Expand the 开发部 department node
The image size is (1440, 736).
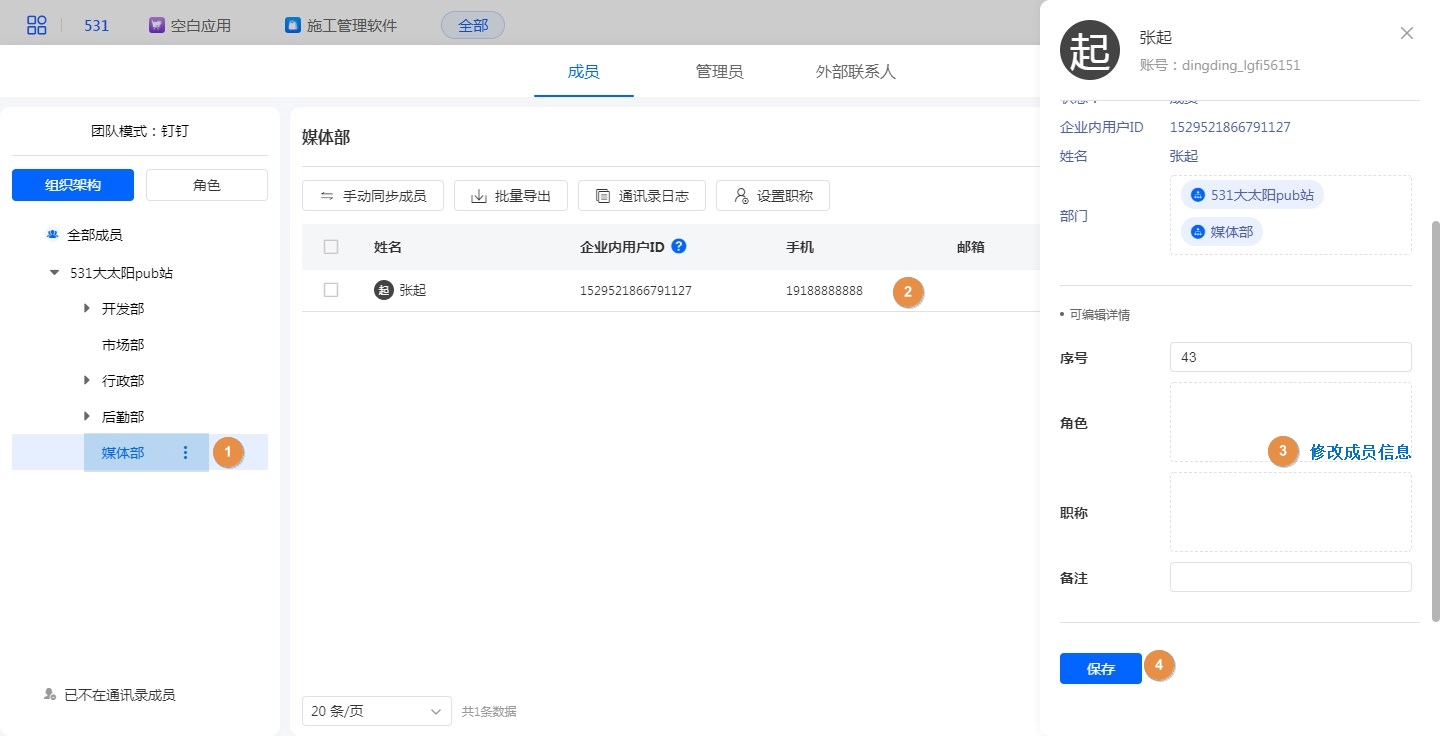[x=87, y=309]
